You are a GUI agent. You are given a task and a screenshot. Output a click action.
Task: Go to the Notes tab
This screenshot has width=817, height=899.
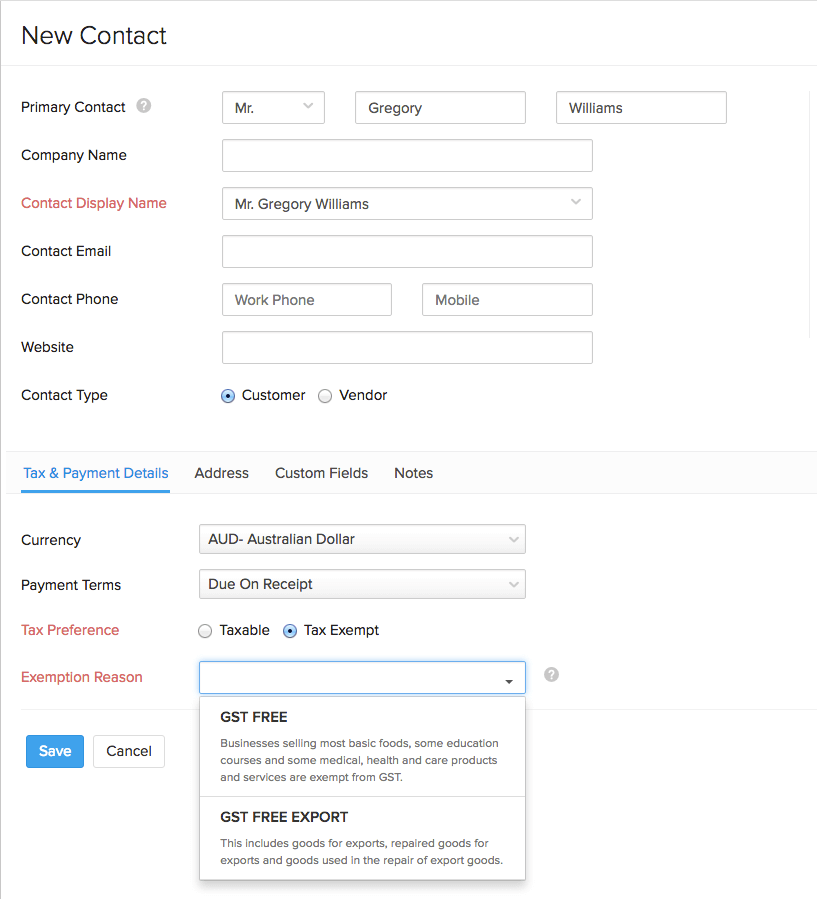(413, 473)
